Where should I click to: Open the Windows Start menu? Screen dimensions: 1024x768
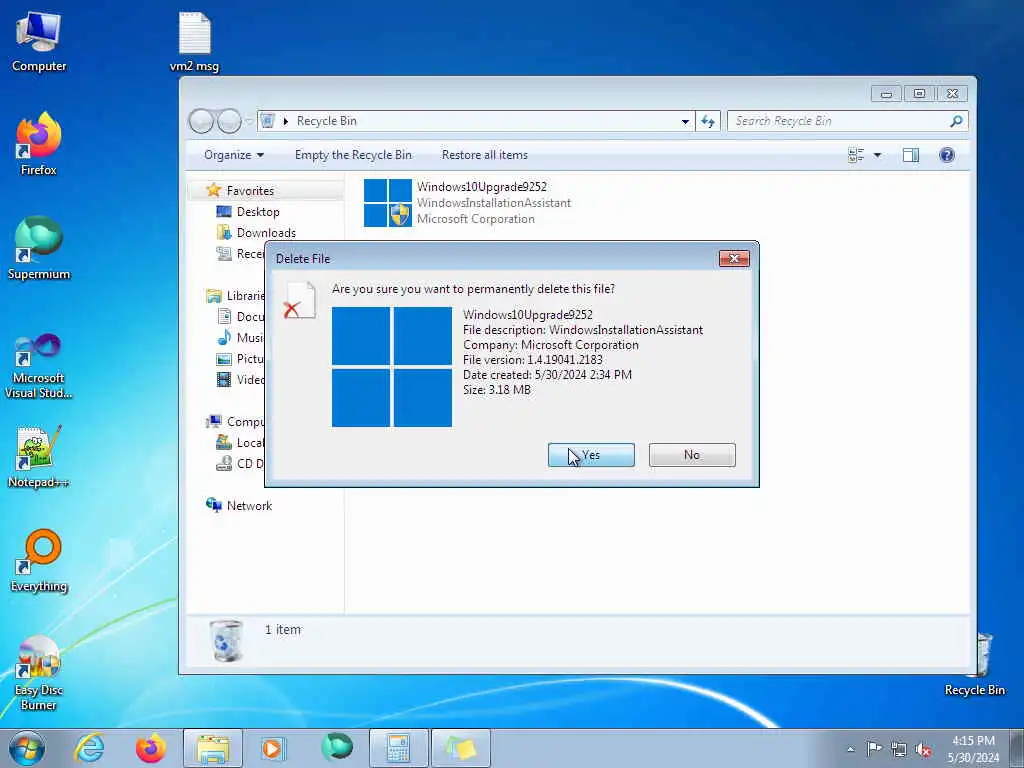(27, 748)
